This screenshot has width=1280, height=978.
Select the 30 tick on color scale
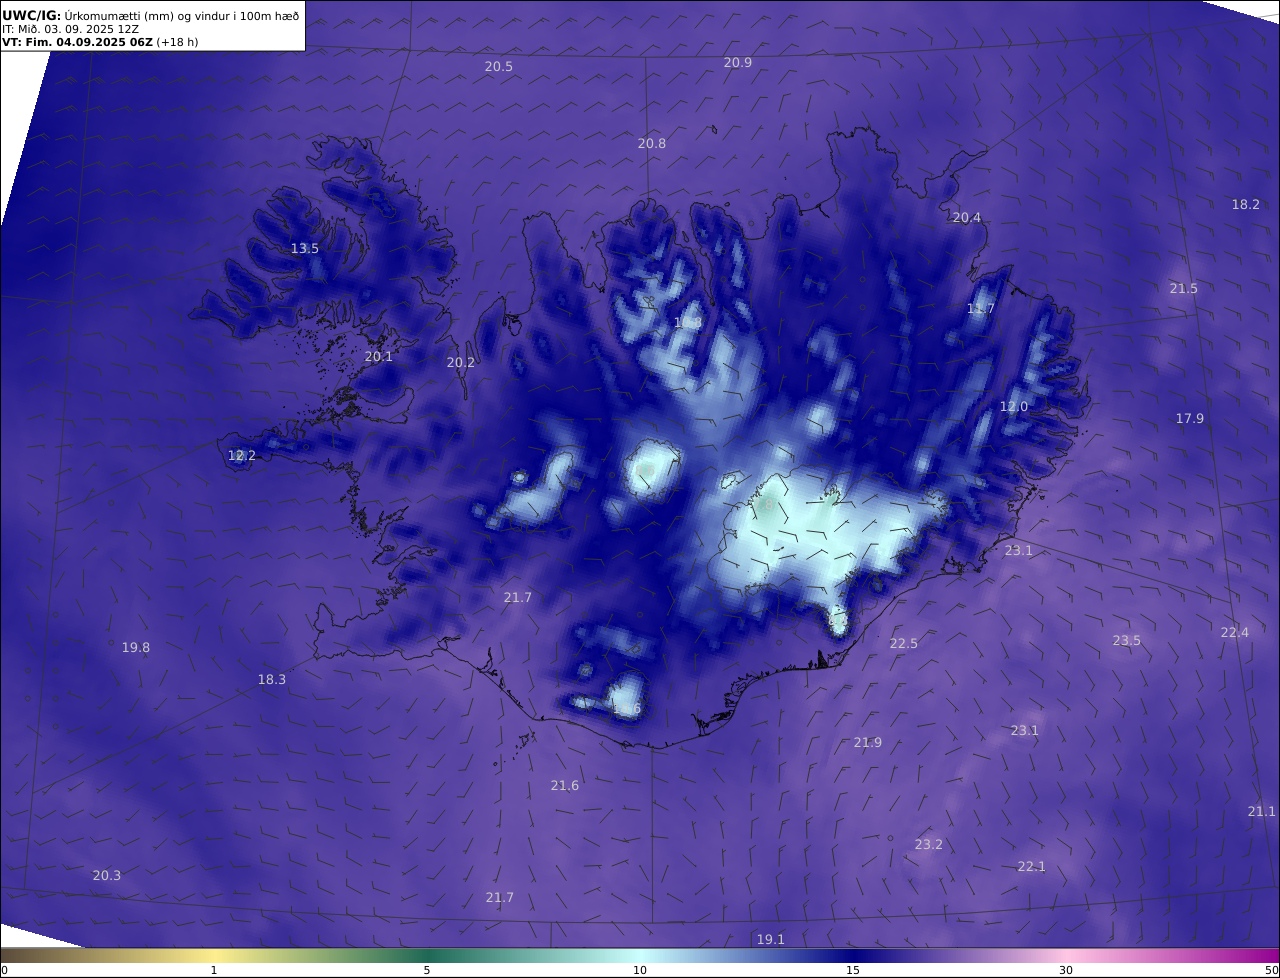tap(1066, 970)
